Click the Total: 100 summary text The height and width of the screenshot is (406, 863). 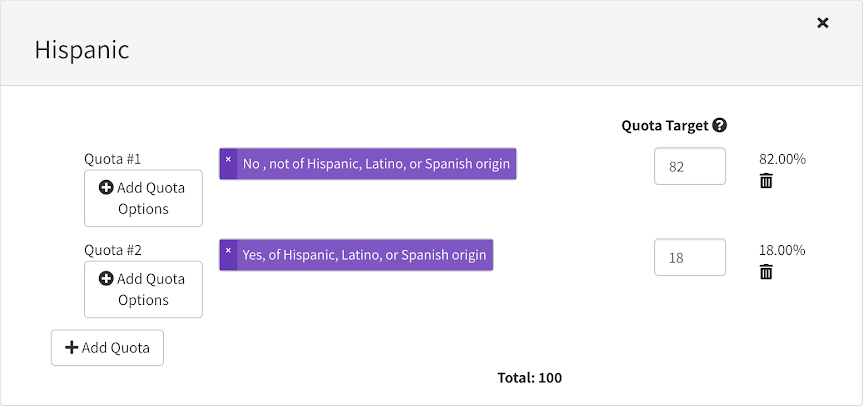tap(529, 378)
